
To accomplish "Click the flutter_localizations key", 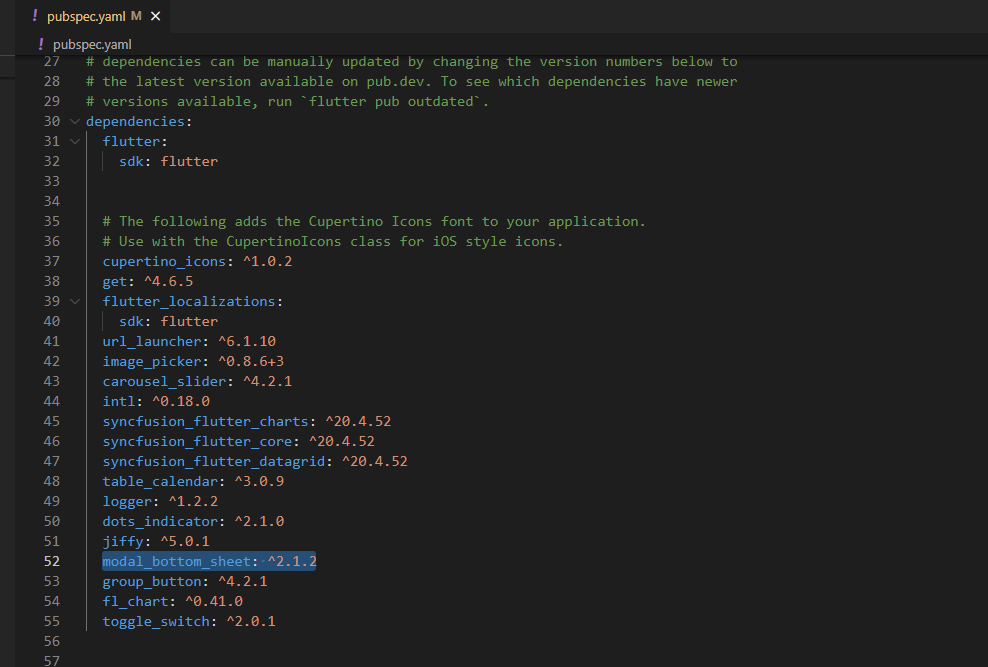I will click(x=188, y=302).
